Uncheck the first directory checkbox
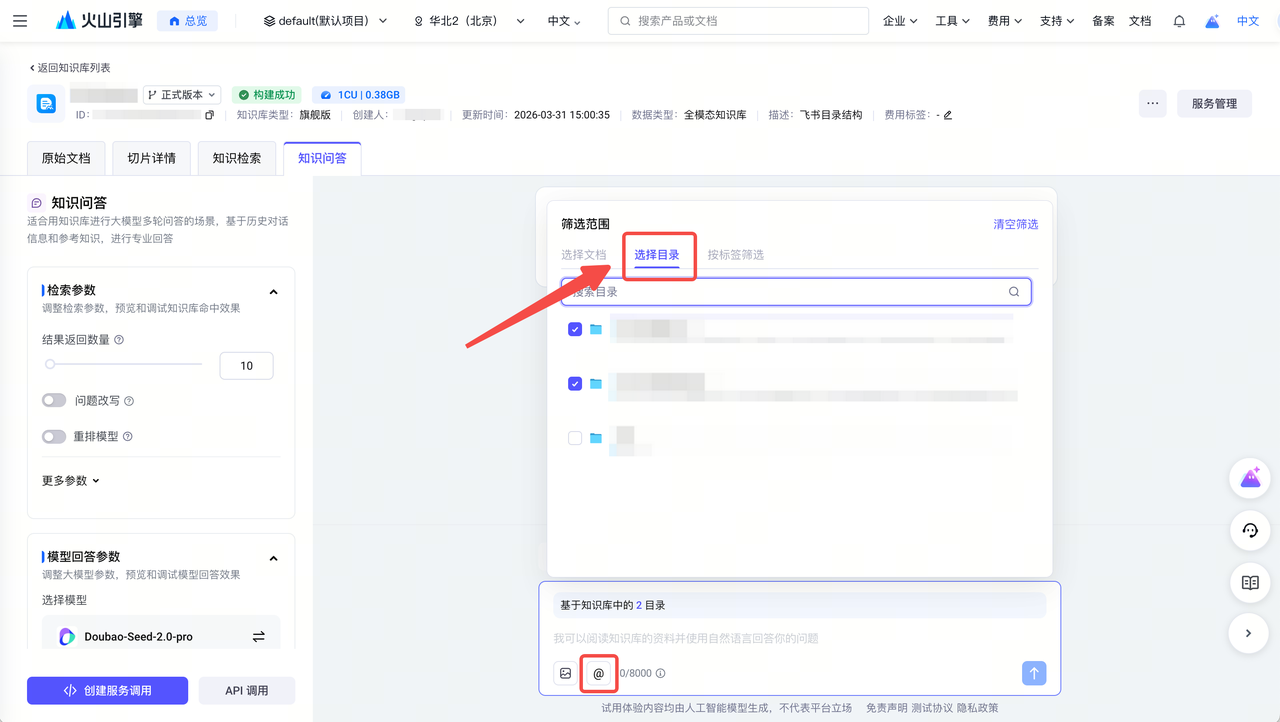The width and height of the screenshot is (1280, 722). click(x=575, y=329)
